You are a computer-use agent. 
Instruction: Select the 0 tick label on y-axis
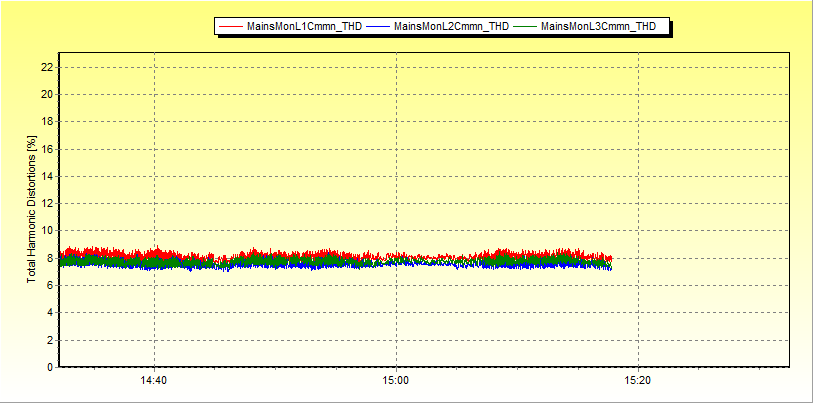tap(50, 367)
